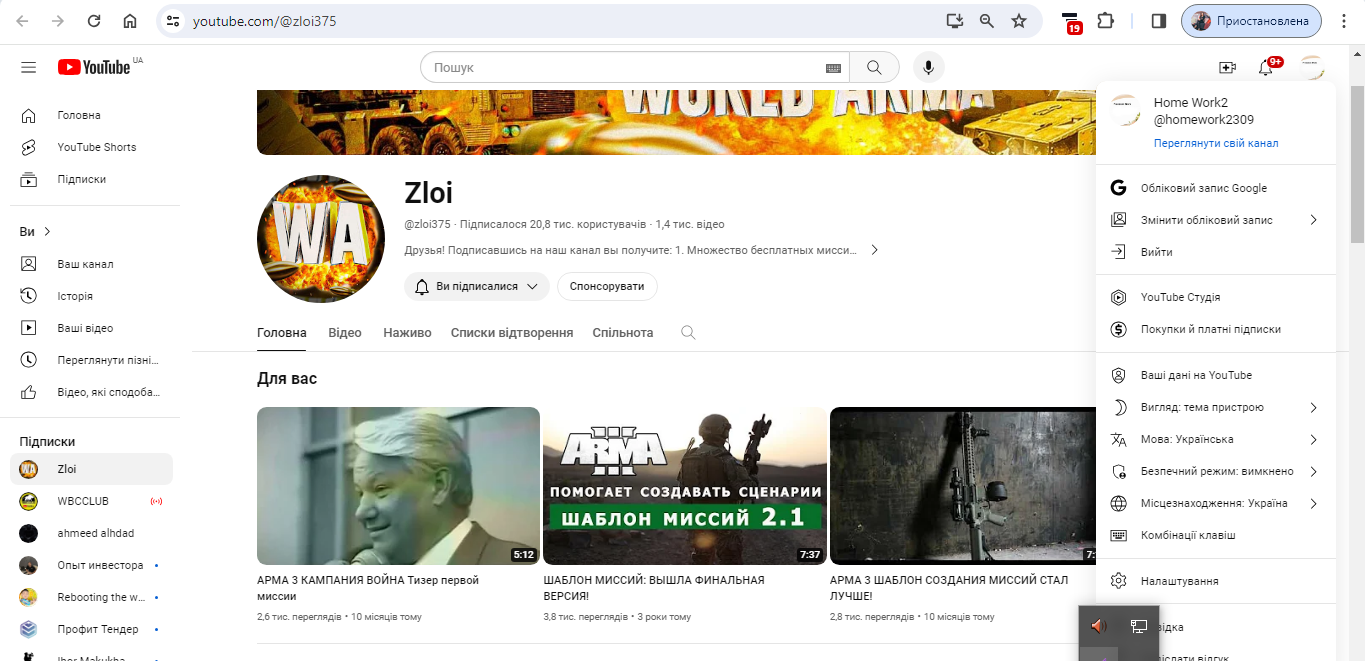
Task: Open browser zoom magnifier icon
Action: tap(987, 20)
